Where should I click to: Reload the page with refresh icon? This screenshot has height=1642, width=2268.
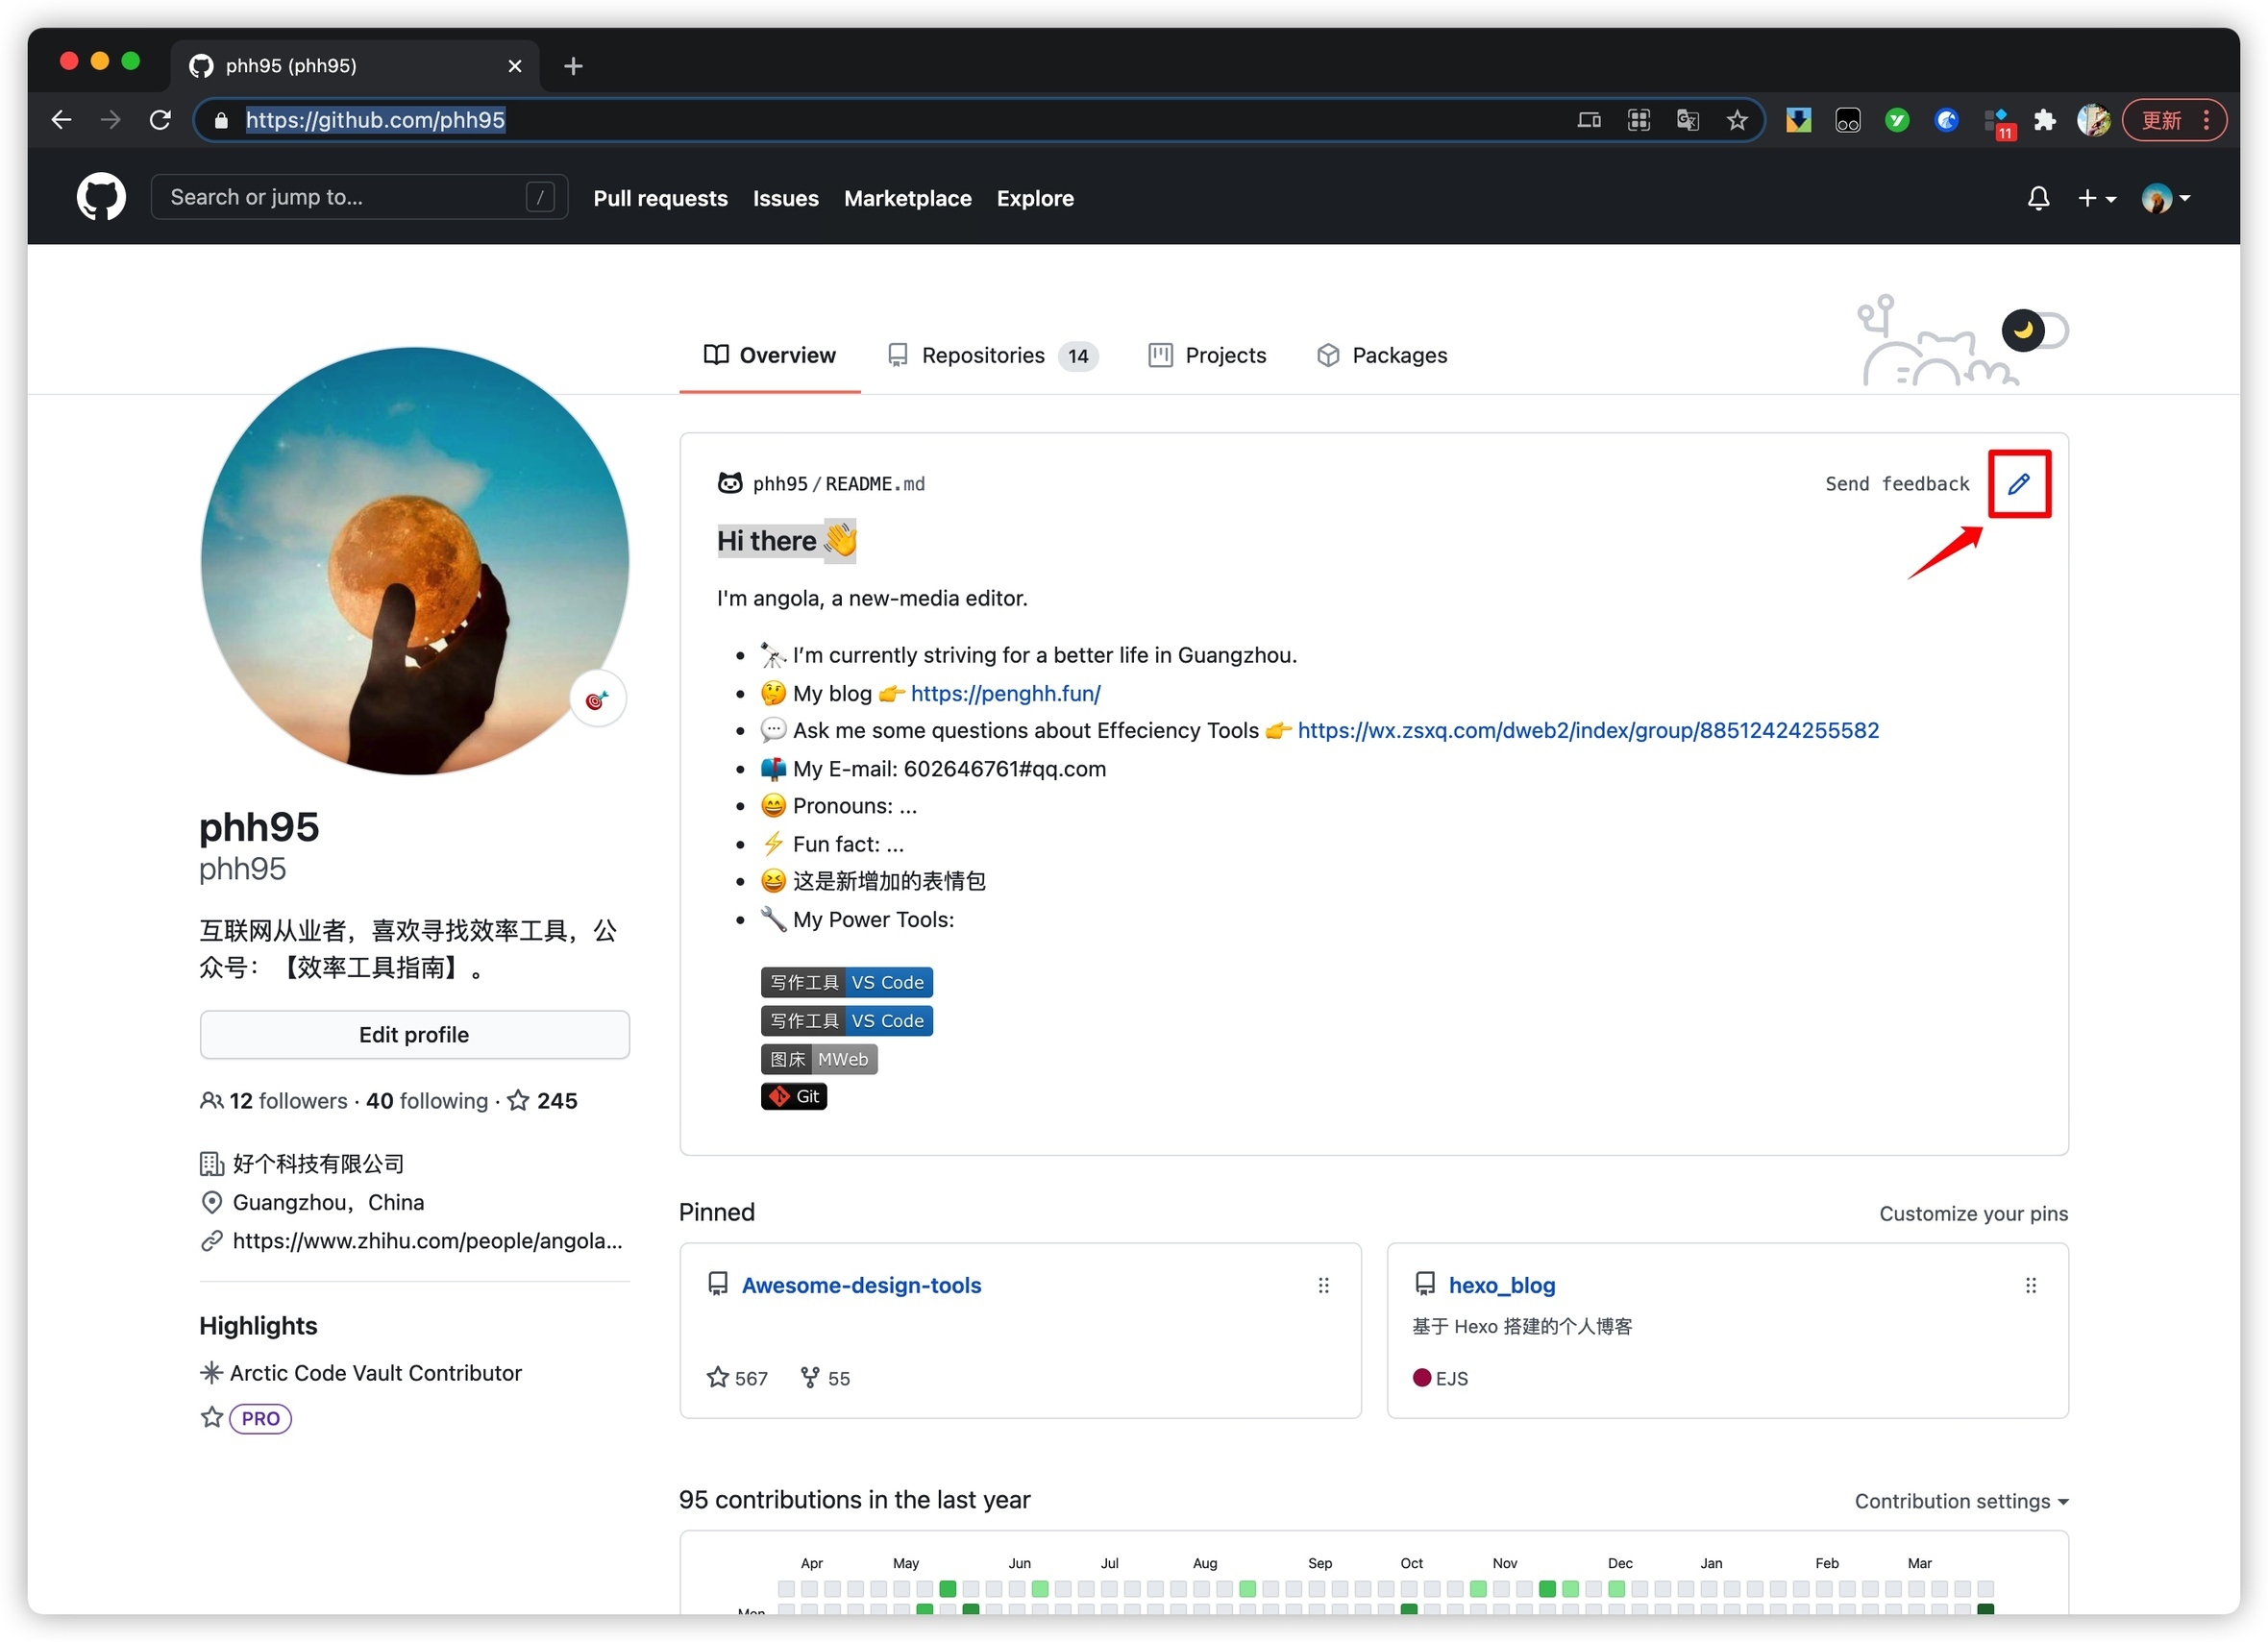[160, 120]
